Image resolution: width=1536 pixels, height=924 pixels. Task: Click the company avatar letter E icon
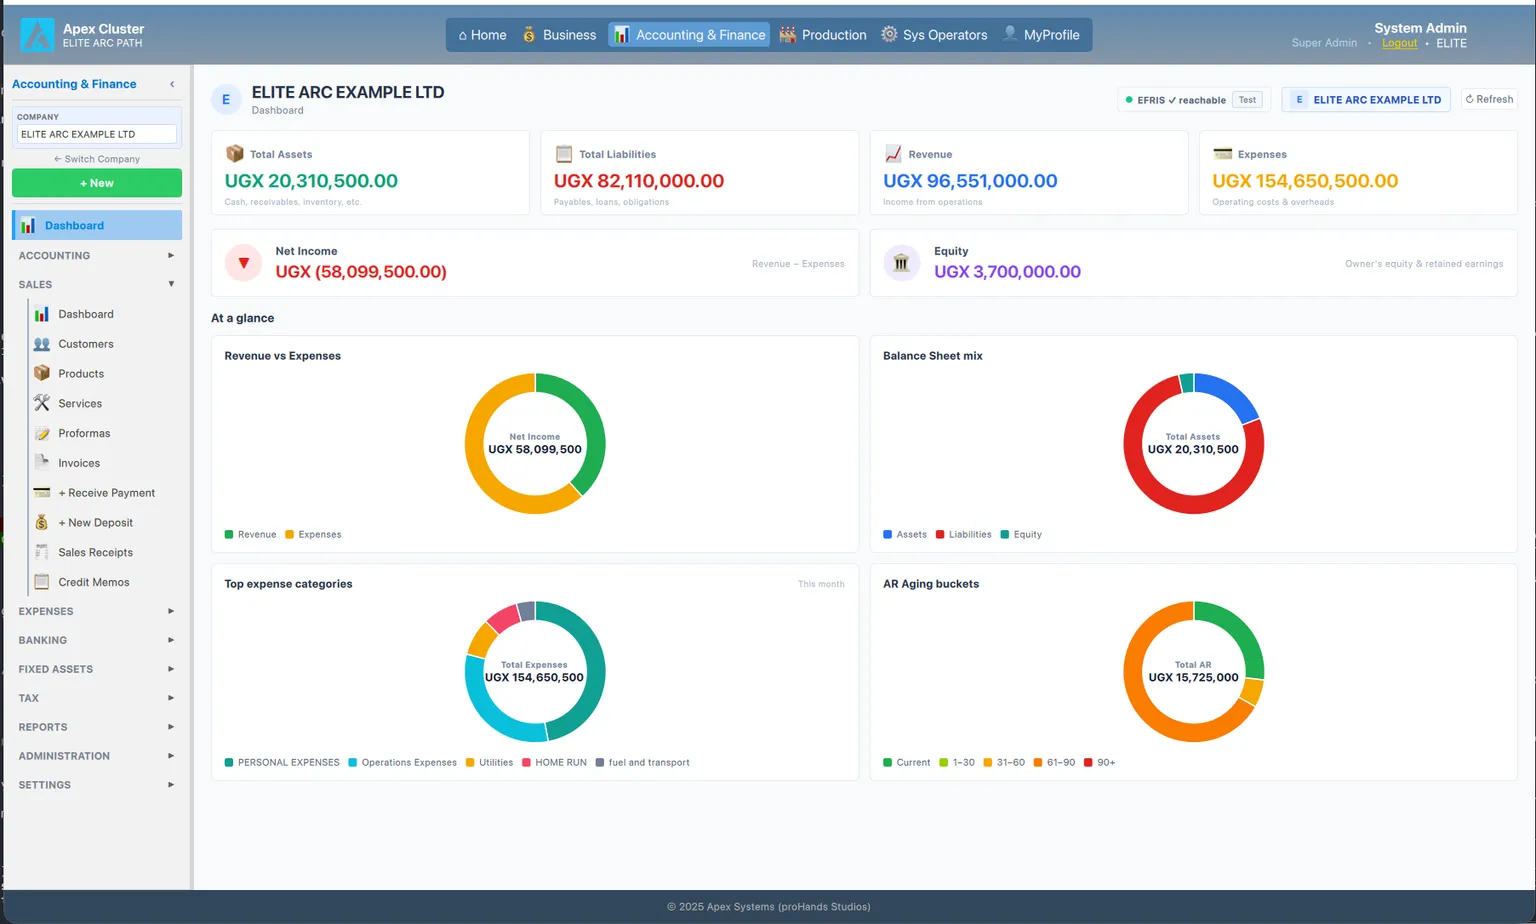coord(226,100)
